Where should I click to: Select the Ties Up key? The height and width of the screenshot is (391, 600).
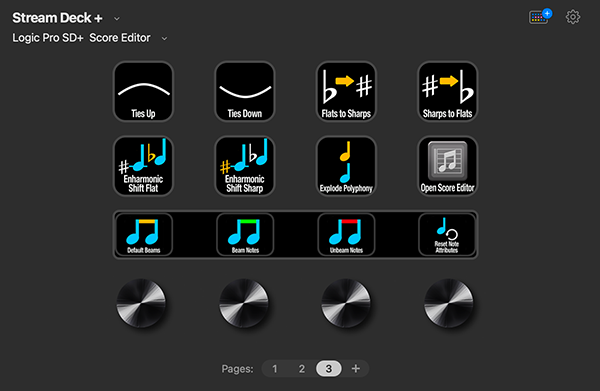pos(143,91)
